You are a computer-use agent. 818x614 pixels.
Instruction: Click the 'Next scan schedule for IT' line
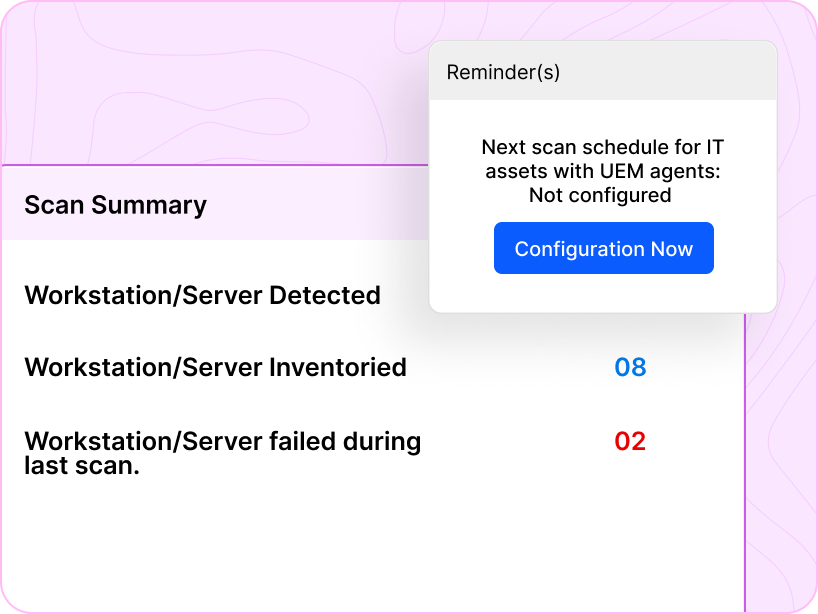point(602,148)
